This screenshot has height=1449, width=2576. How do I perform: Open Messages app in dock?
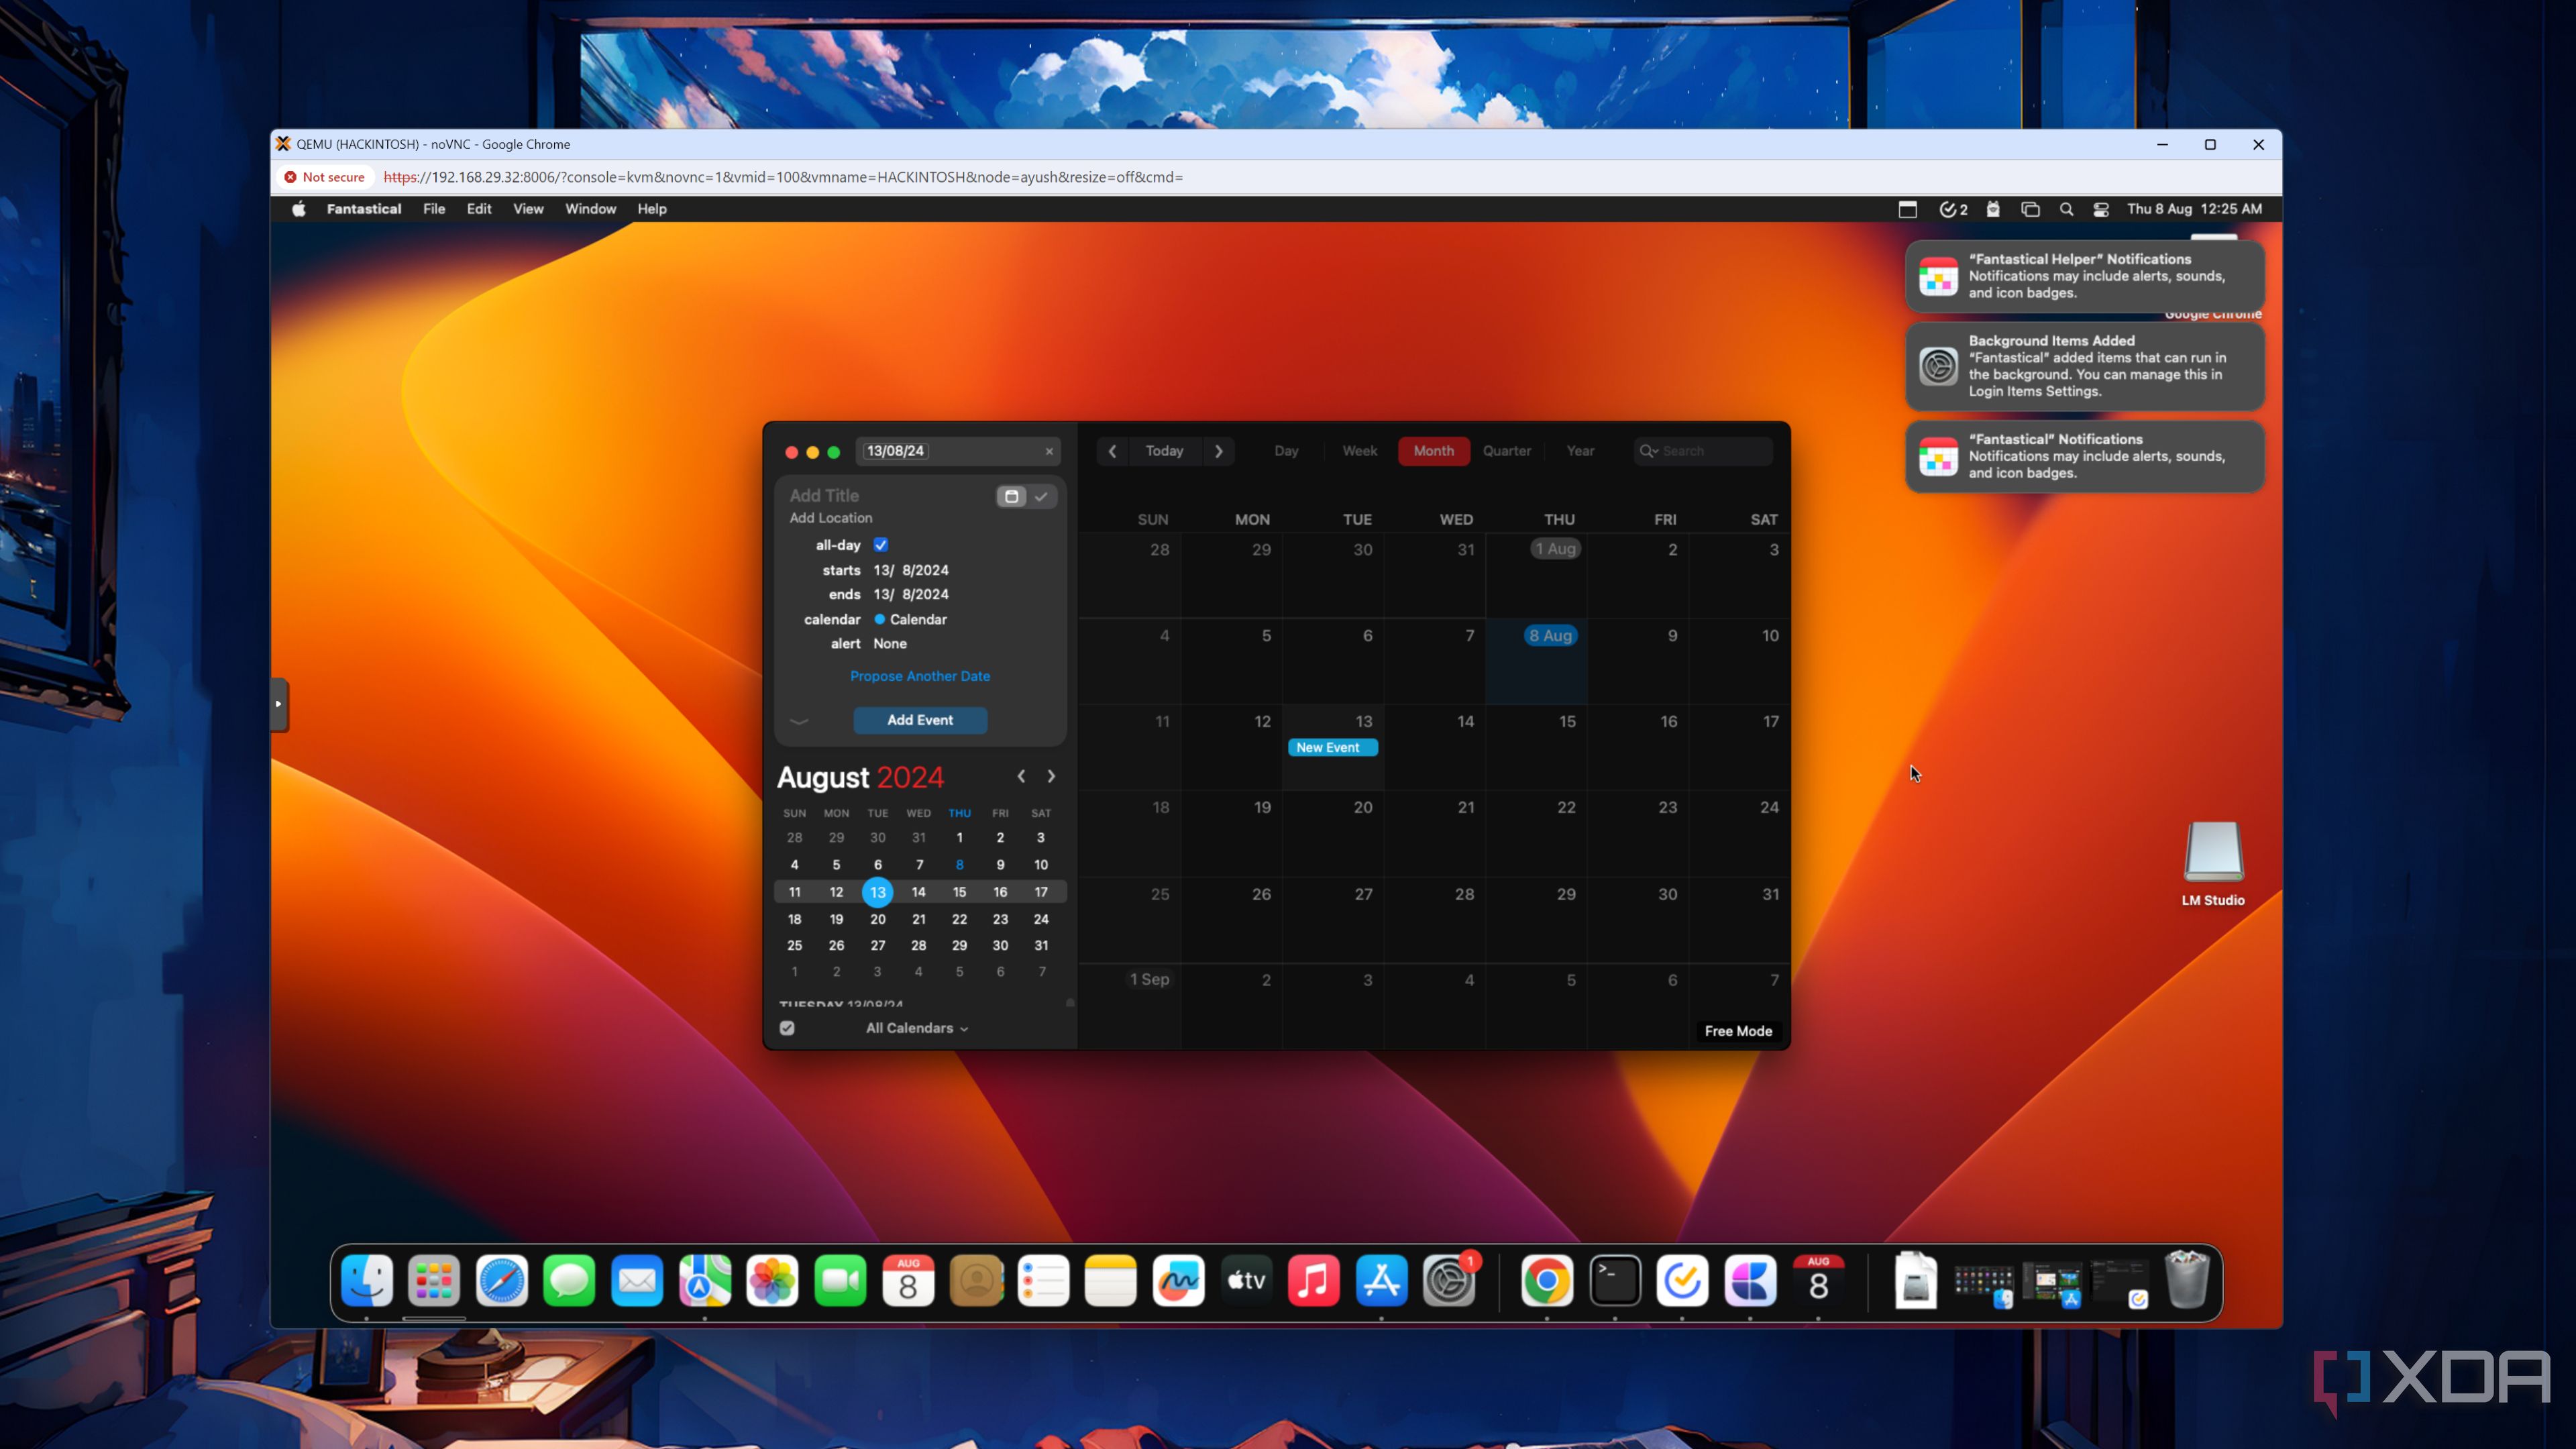[x=569, y=1281]
